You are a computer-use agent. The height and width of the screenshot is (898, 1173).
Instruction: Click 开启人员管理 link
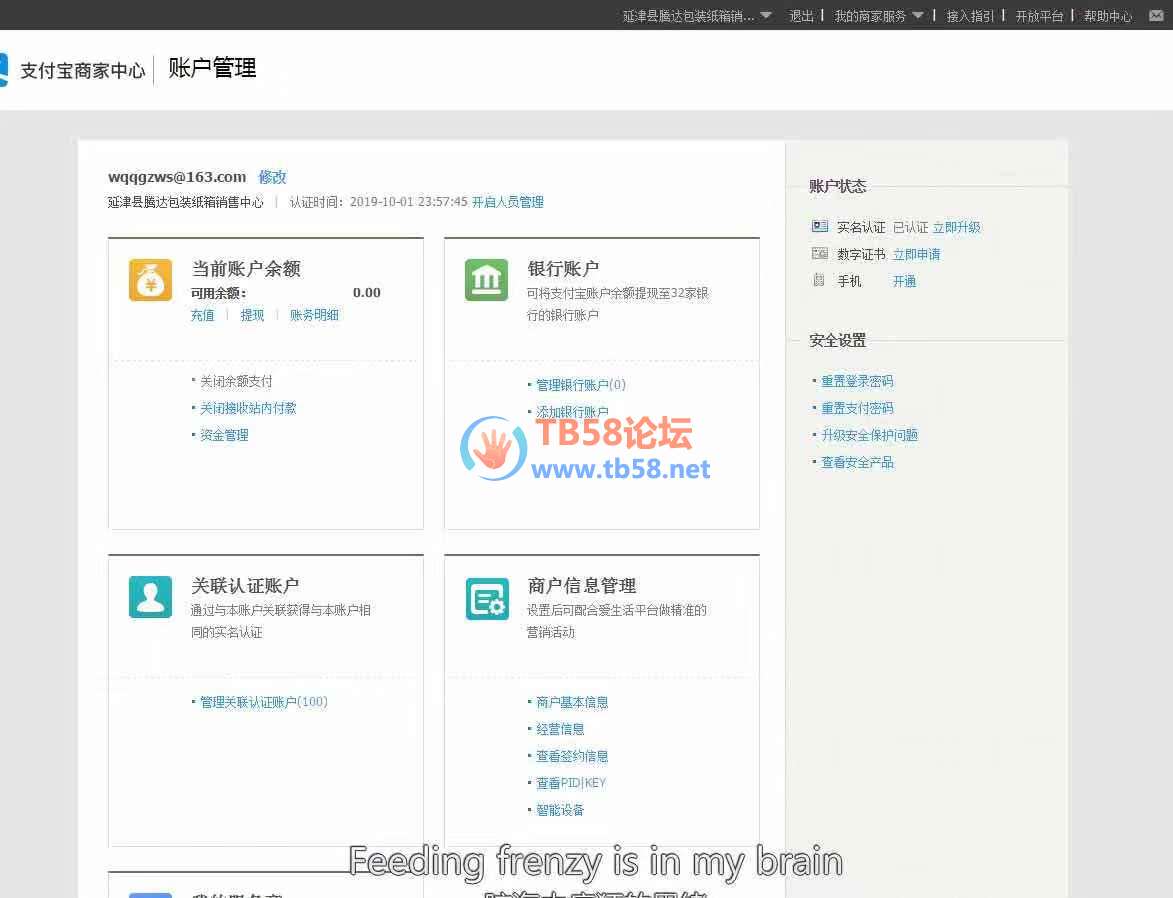(x=507, y=202)
